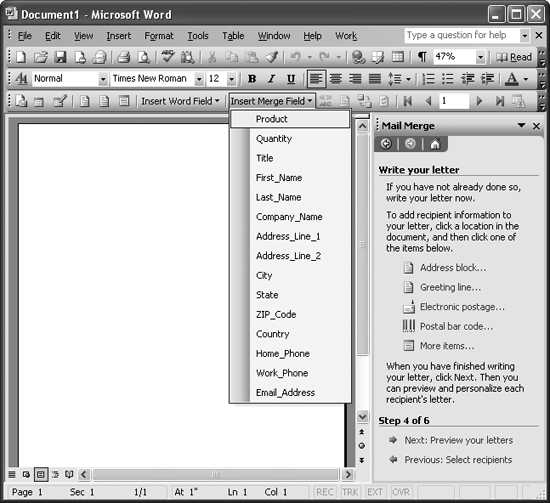This screenshot has width=550, height=503.
Task: Decrease paragraph indent
Action: (x=468, y=79)
